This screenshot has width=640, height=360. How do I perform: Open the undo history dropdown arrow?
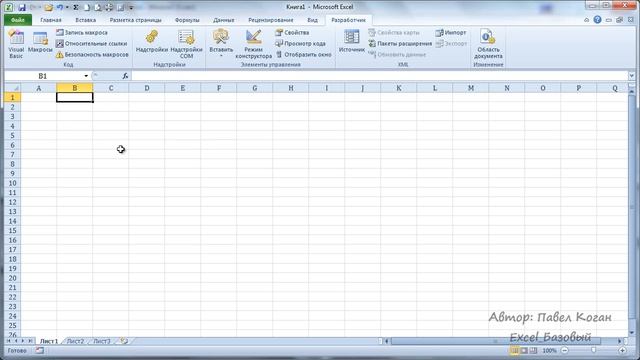pos(67,7)
